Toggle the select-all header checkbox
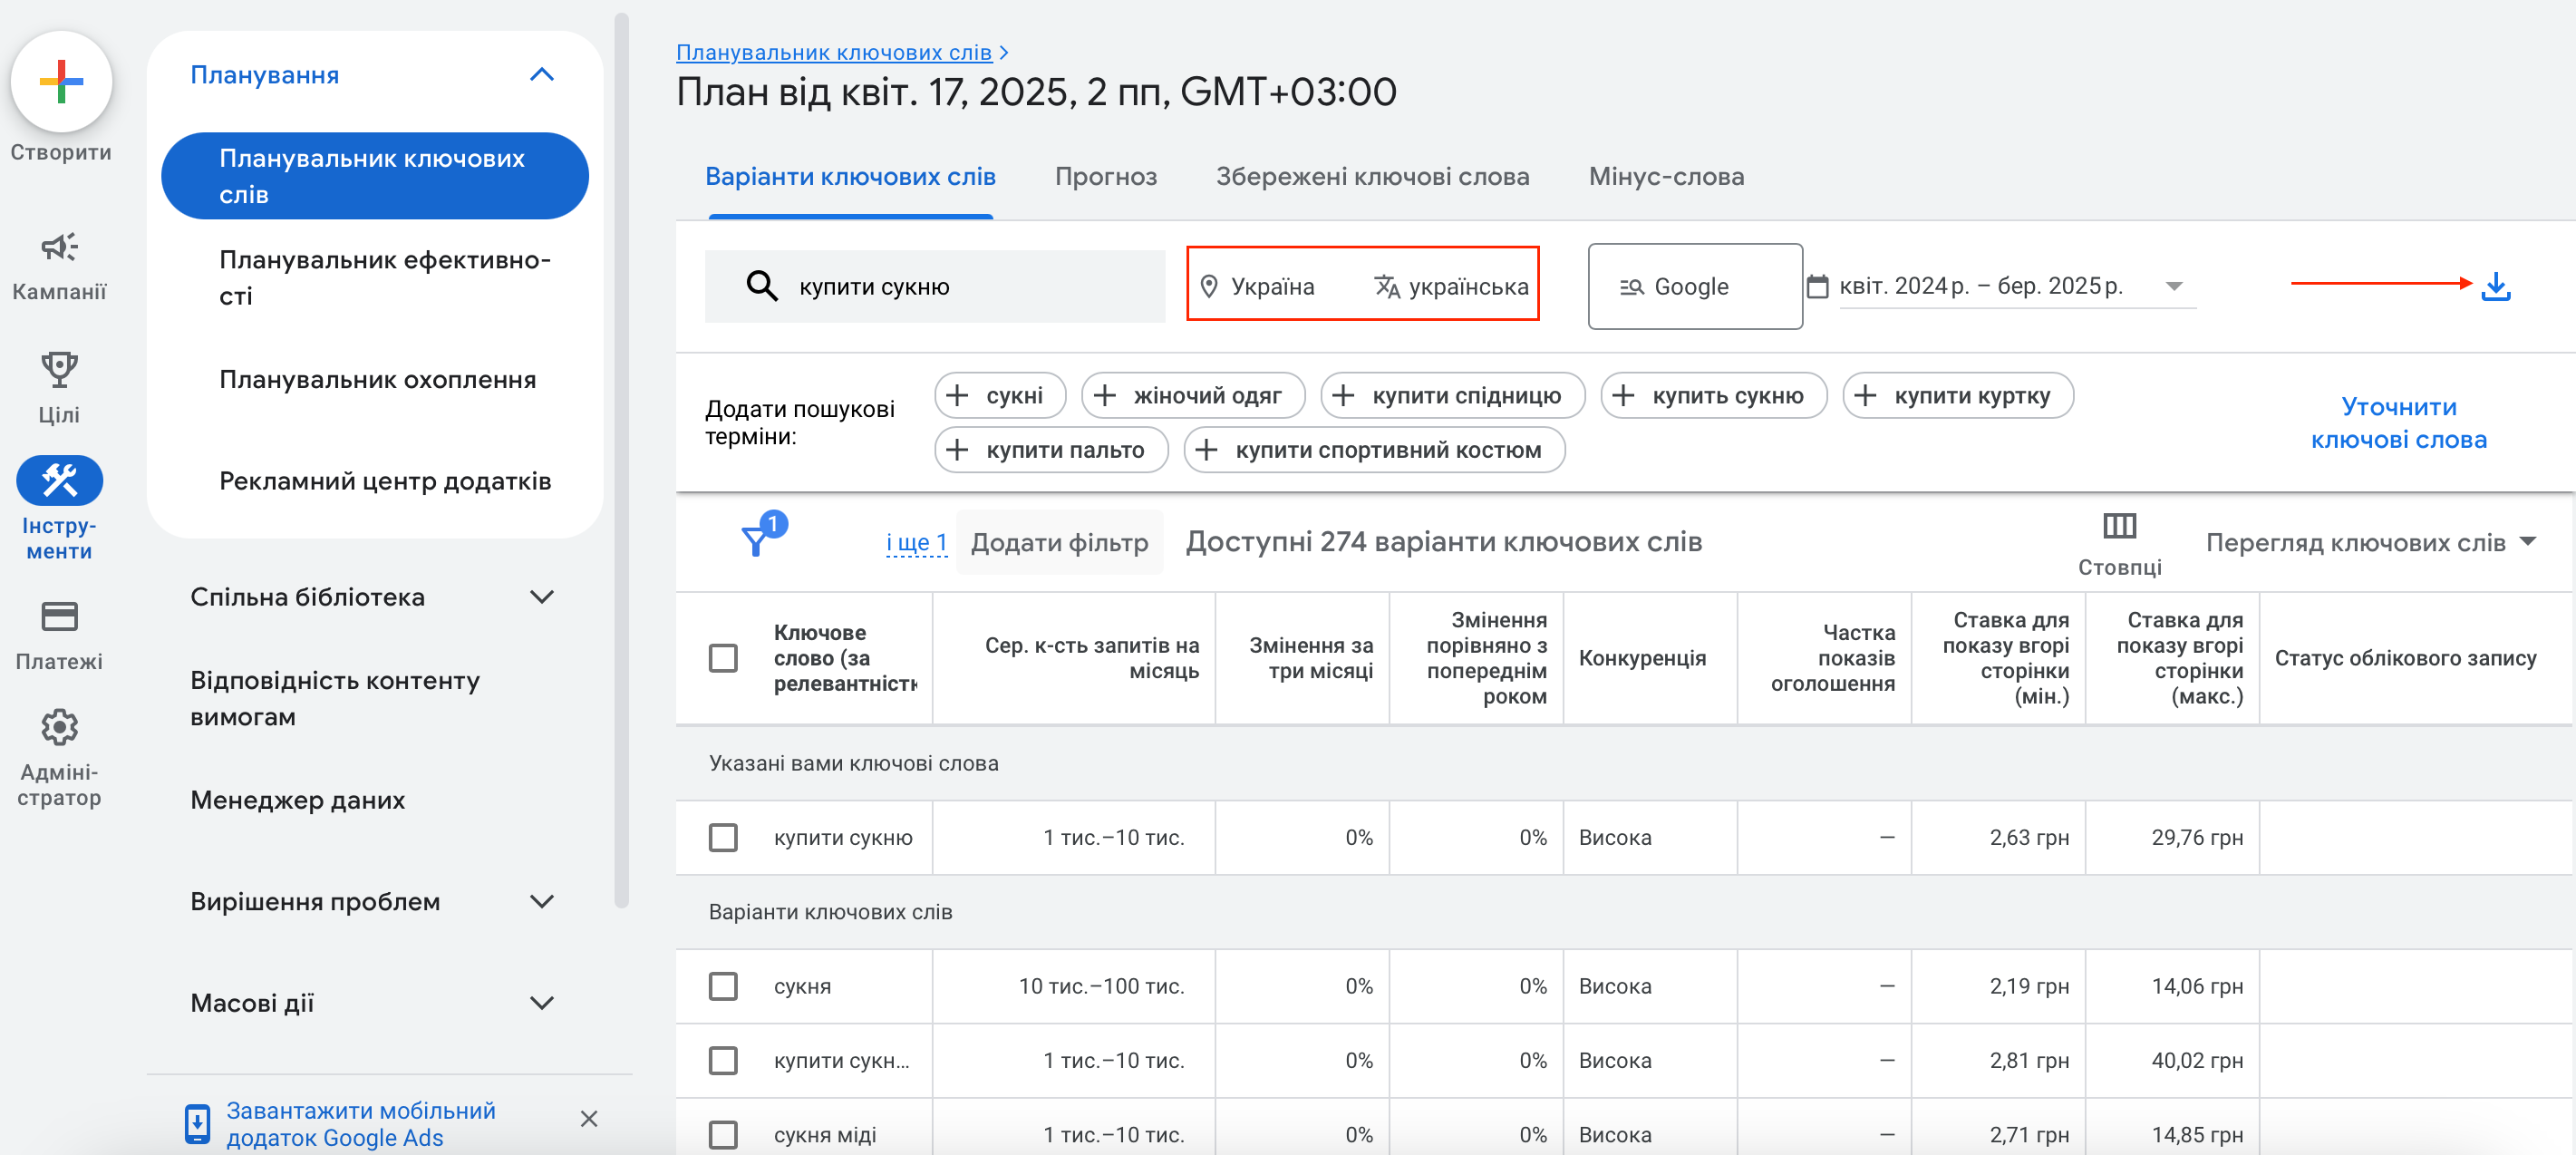Viewport: 2576px width, 1155px height. tap(722, 657)
